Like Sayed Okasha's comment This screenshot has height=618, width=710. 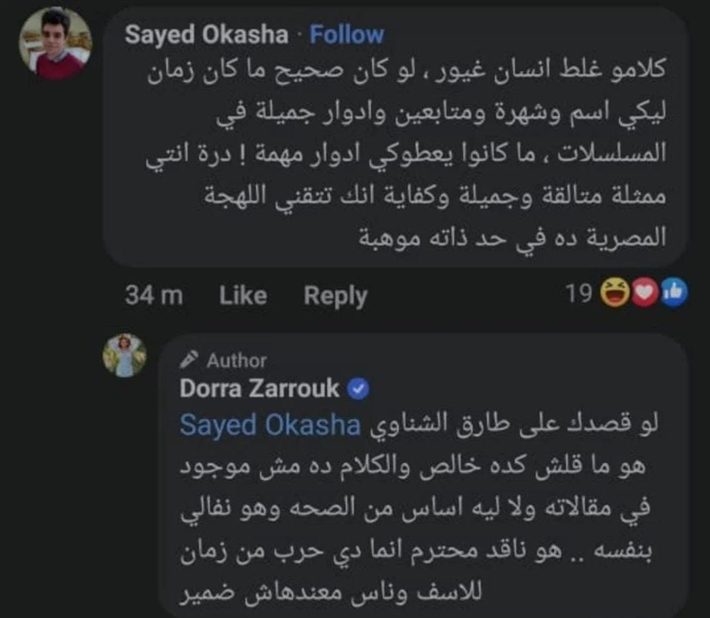click(243, 296)
